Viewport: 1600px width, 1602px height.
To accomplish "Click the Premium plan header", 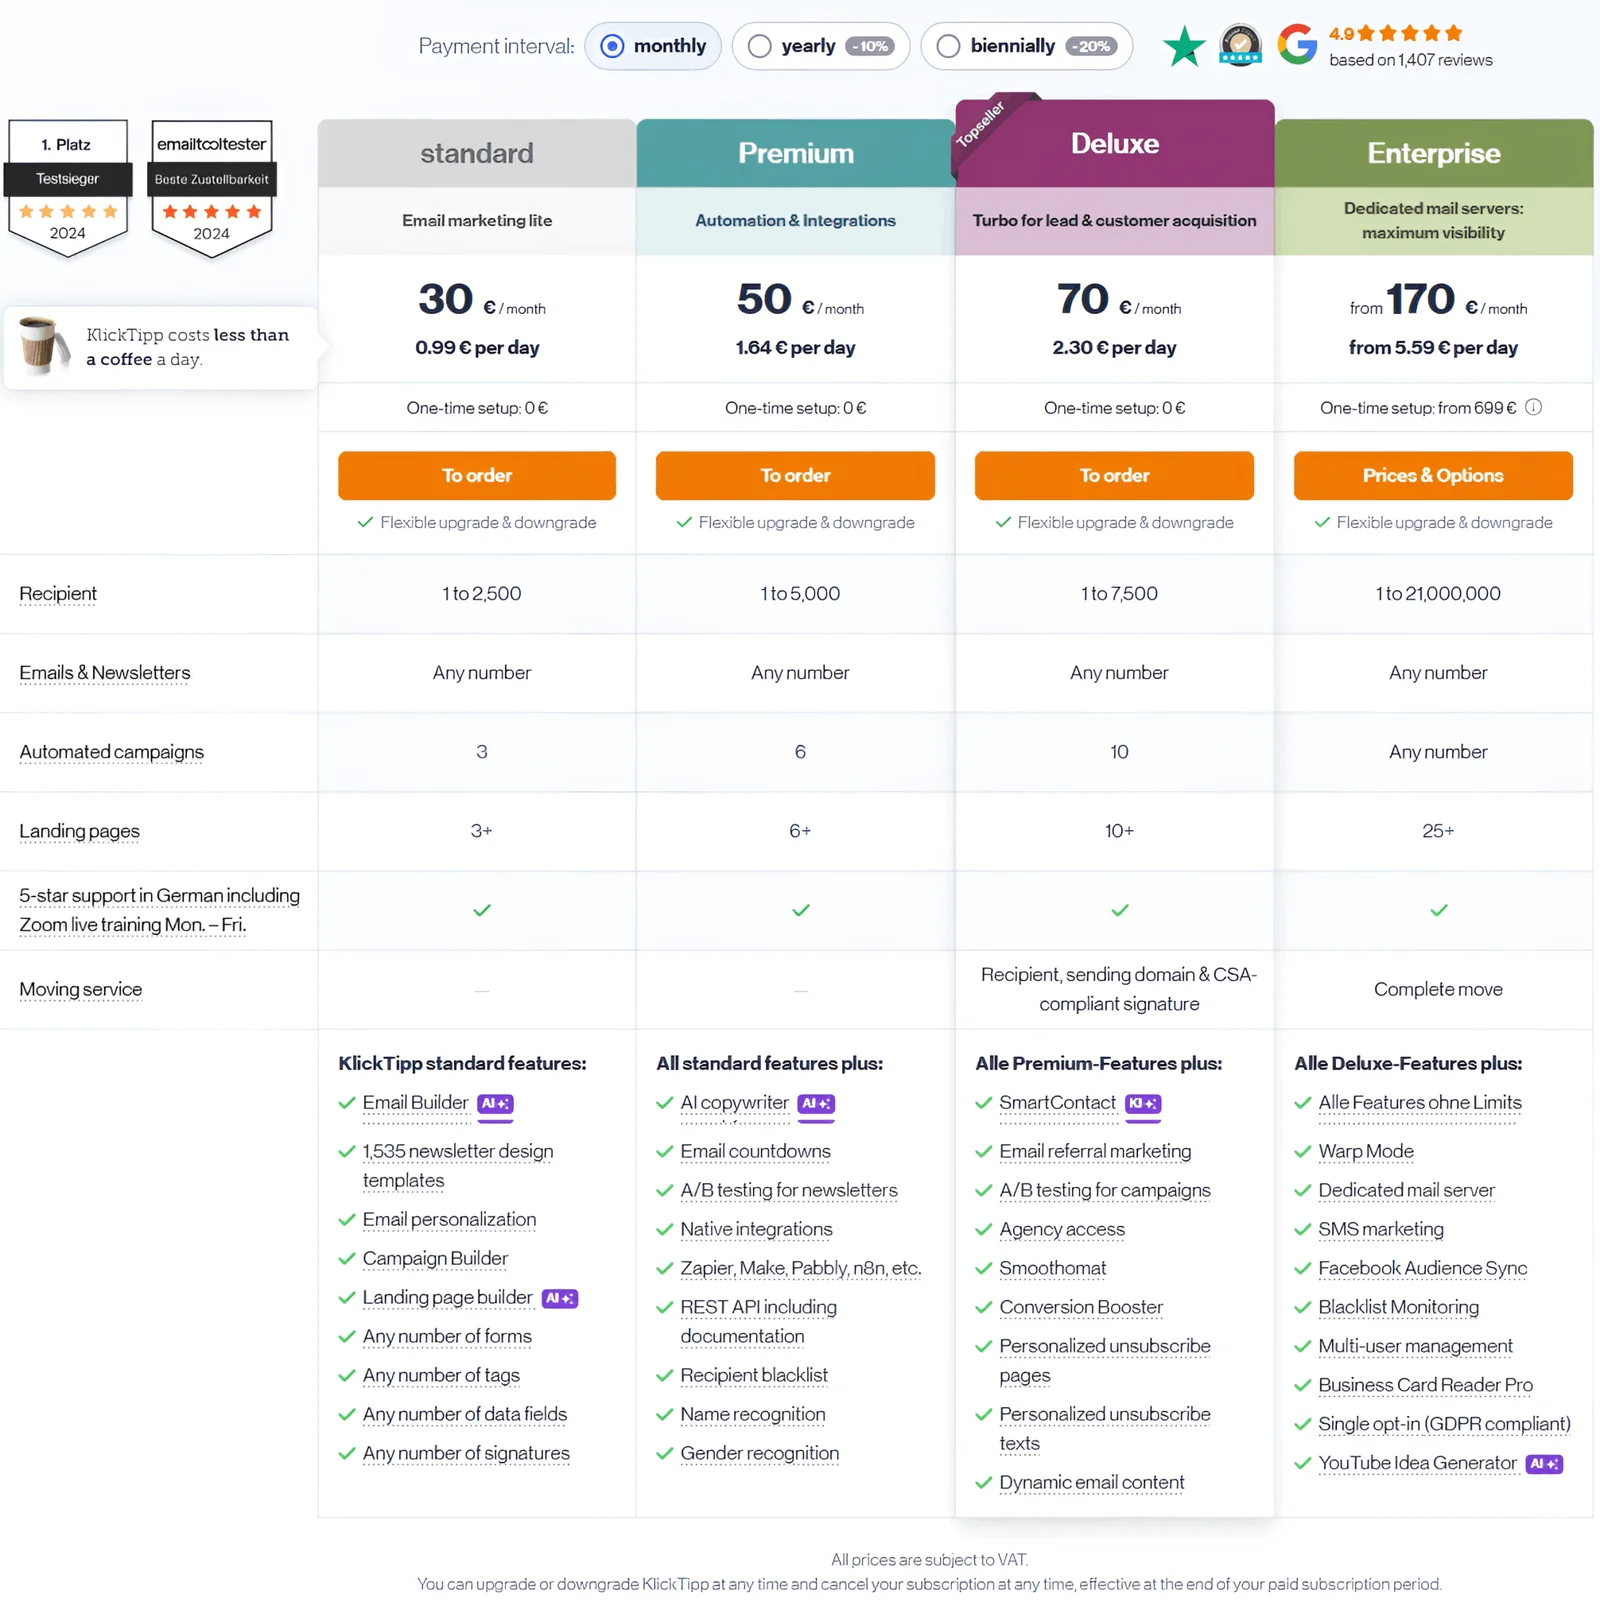I will point(795,153).
